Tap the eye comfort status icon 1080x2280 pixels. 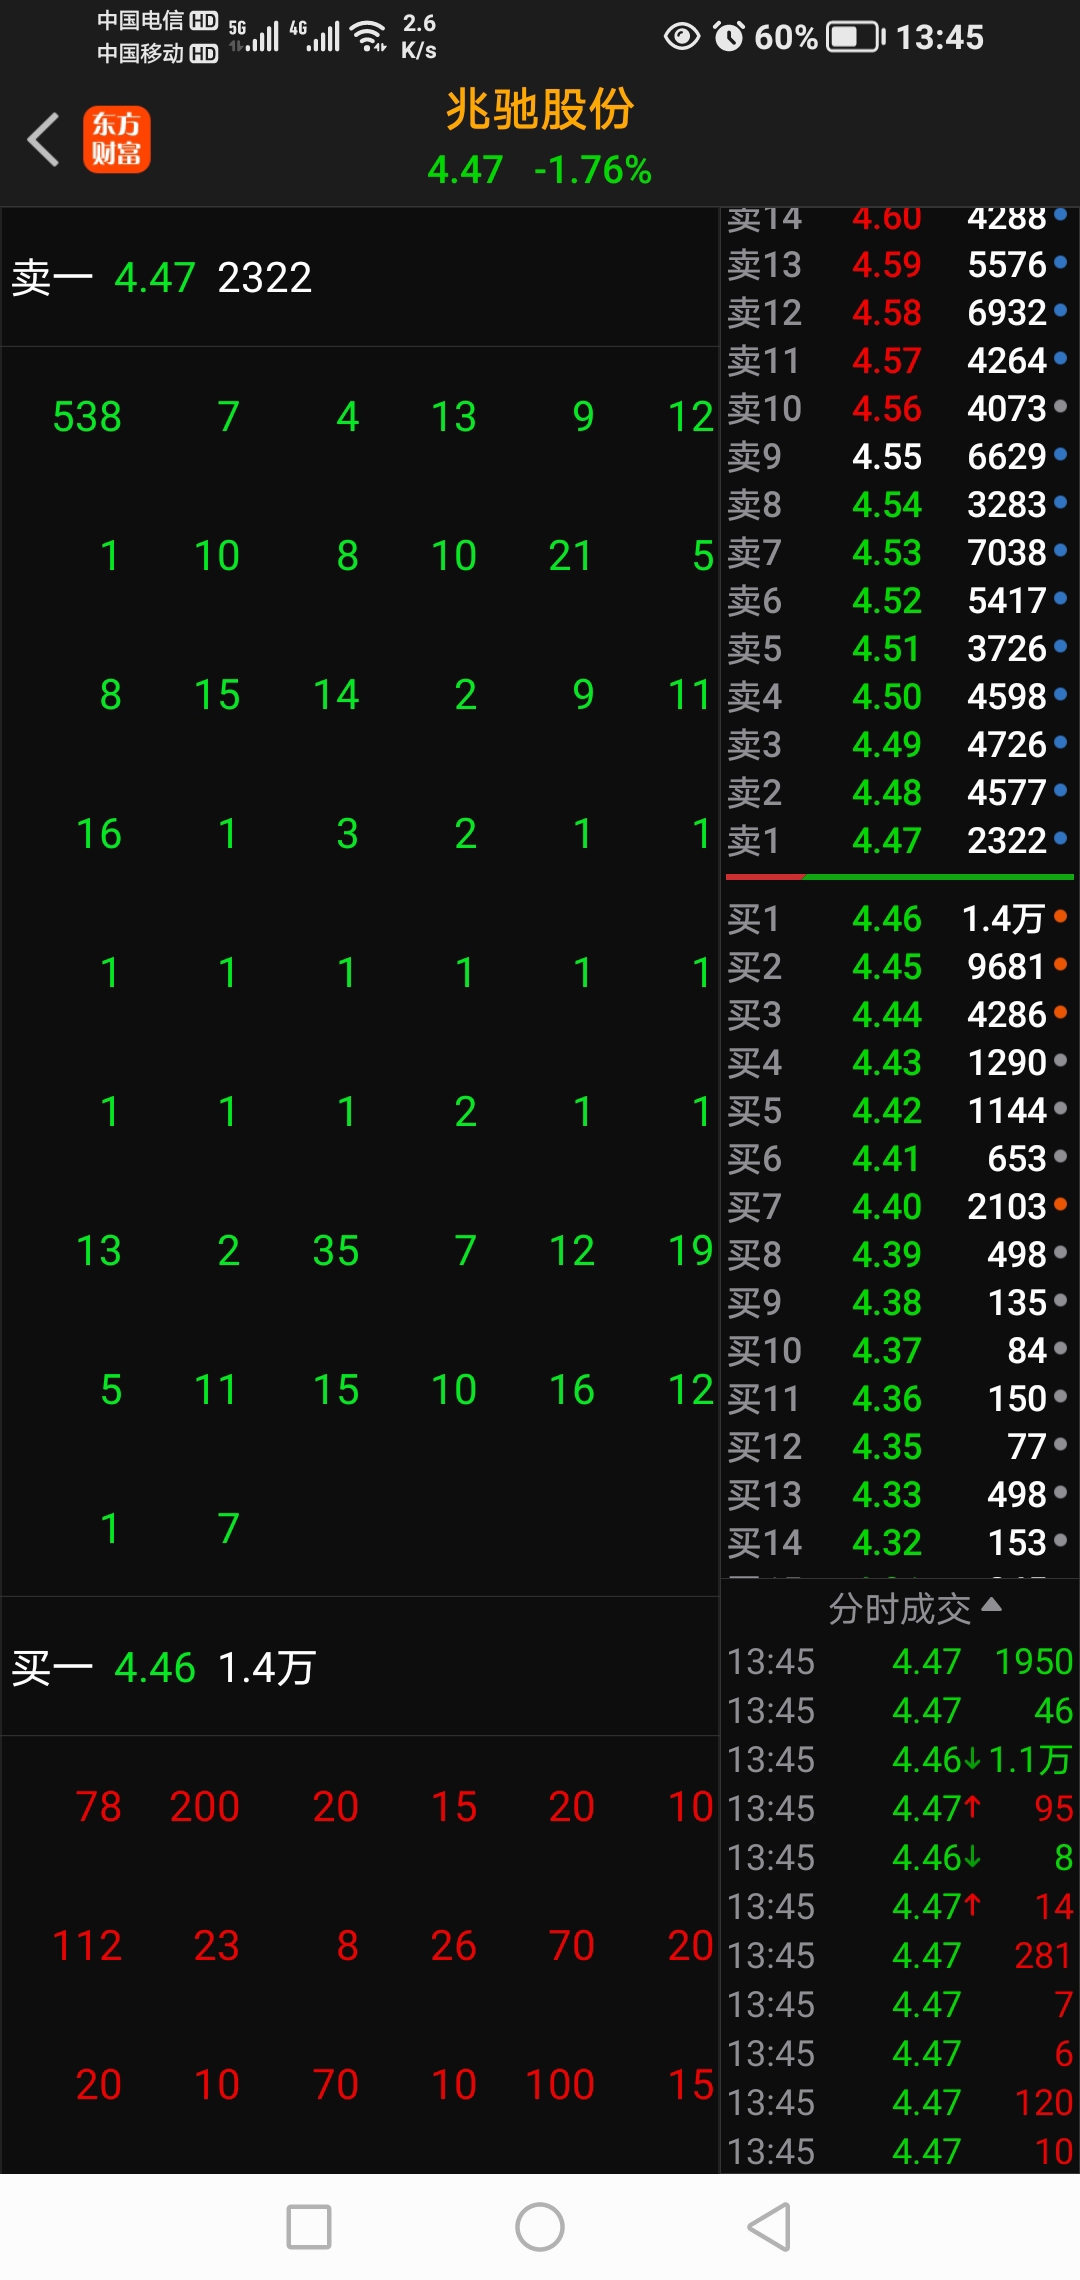click(x=682, y=37)
